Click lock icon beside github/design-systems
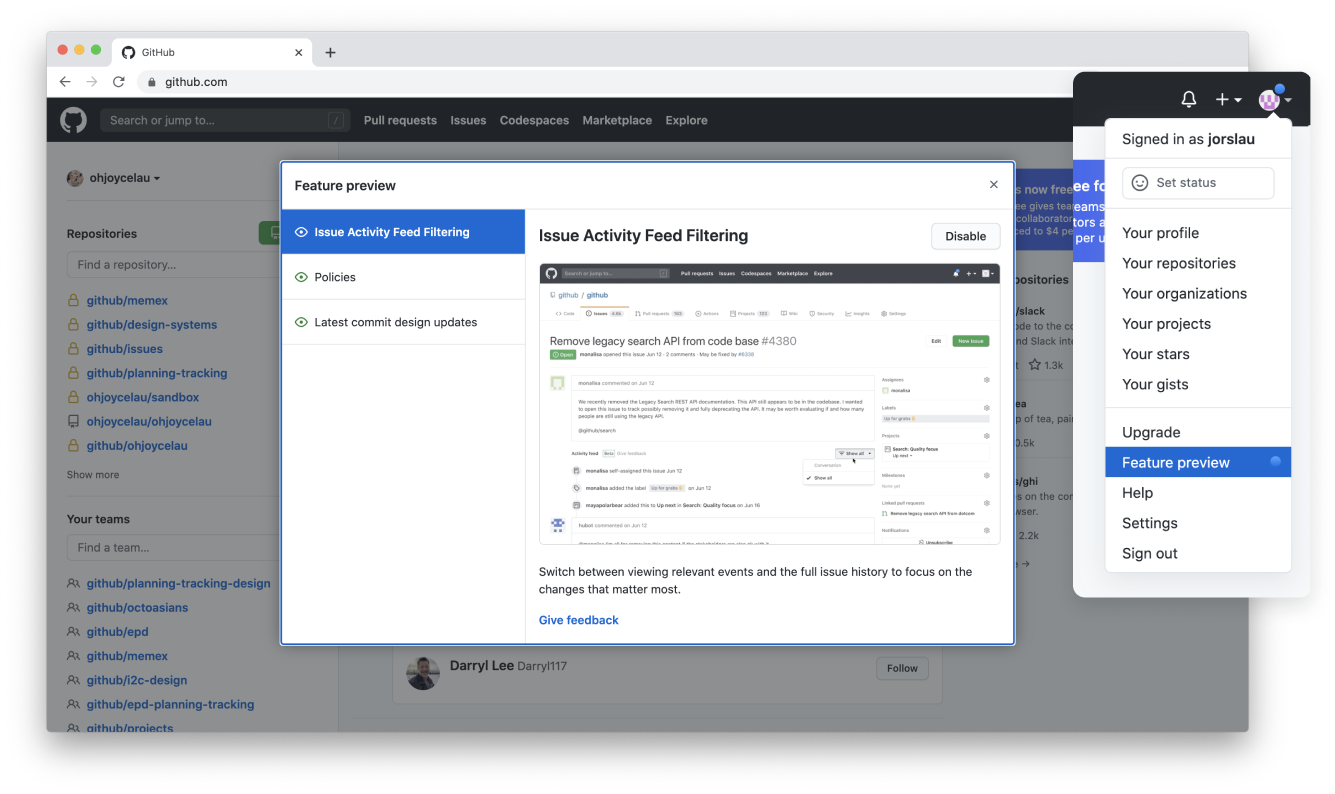Viewport: 1335px width, 794px height. [x=73, y=324]
